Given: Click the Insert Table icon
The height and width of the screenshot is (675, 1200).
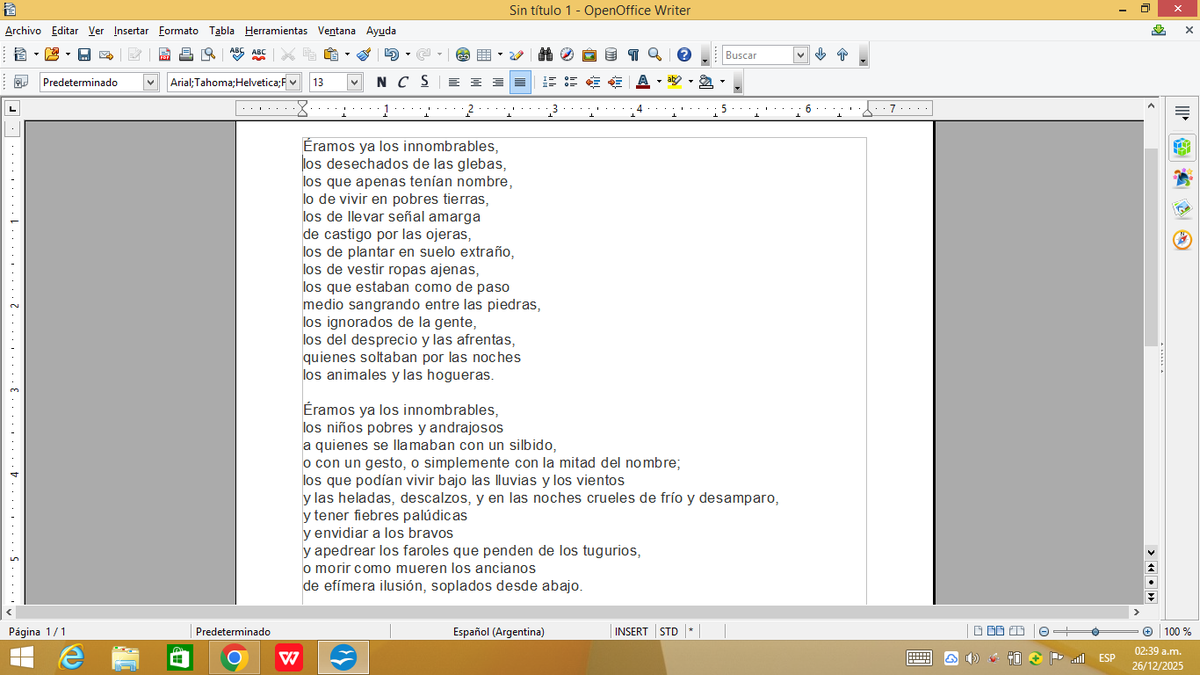Looking at the screenshot, I should [x=484, y=55].
